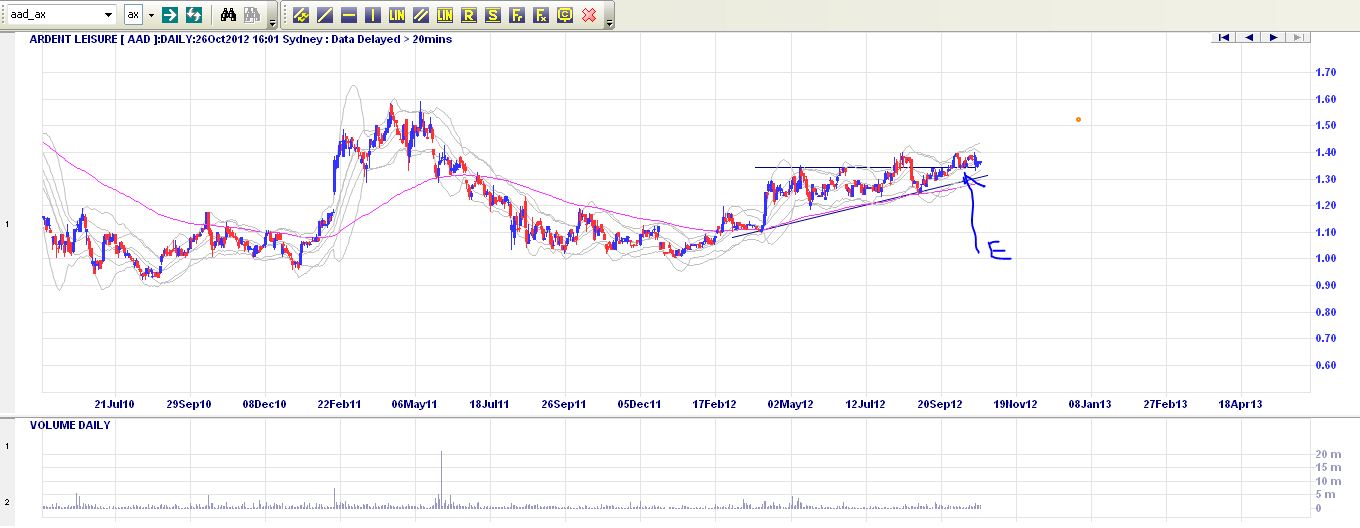Select the S support line tool
The image size is (1360, 528).
[493, 15]
